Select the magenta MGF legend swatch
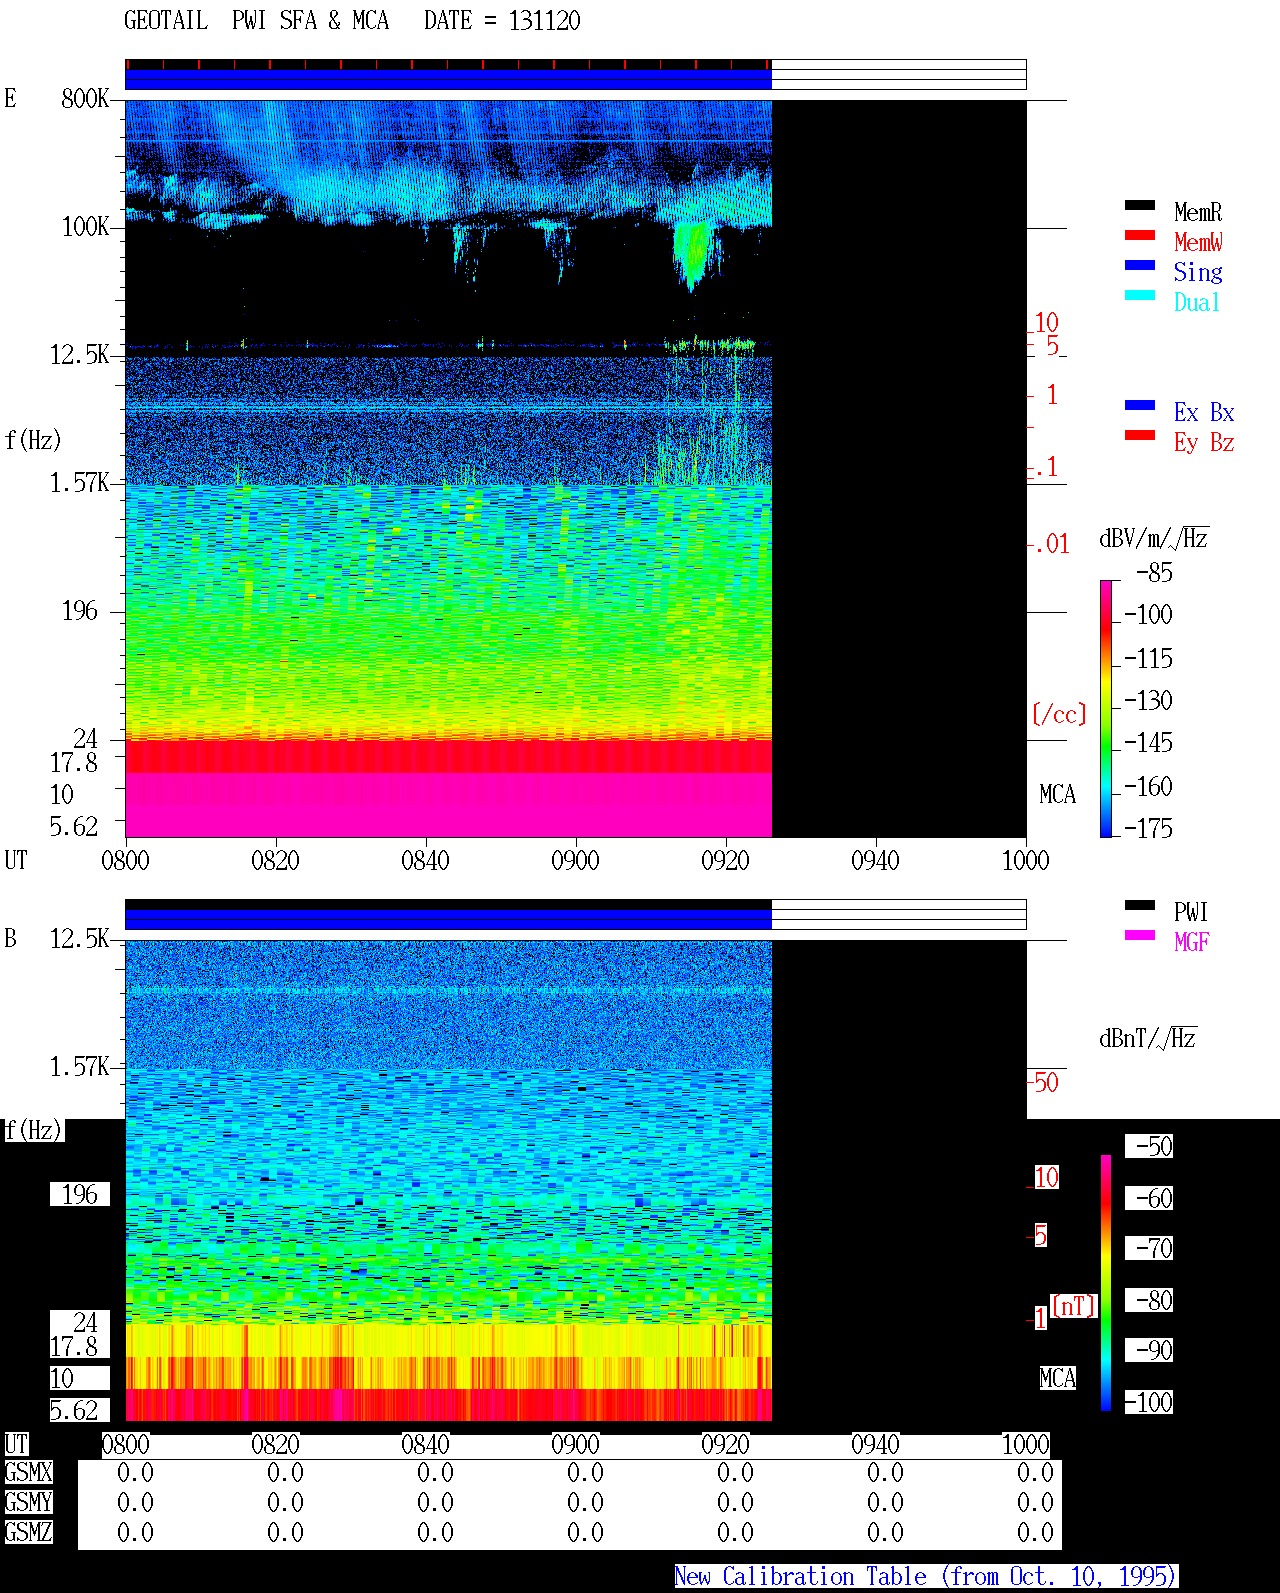1280x1593 pixels. [1139, 935]
